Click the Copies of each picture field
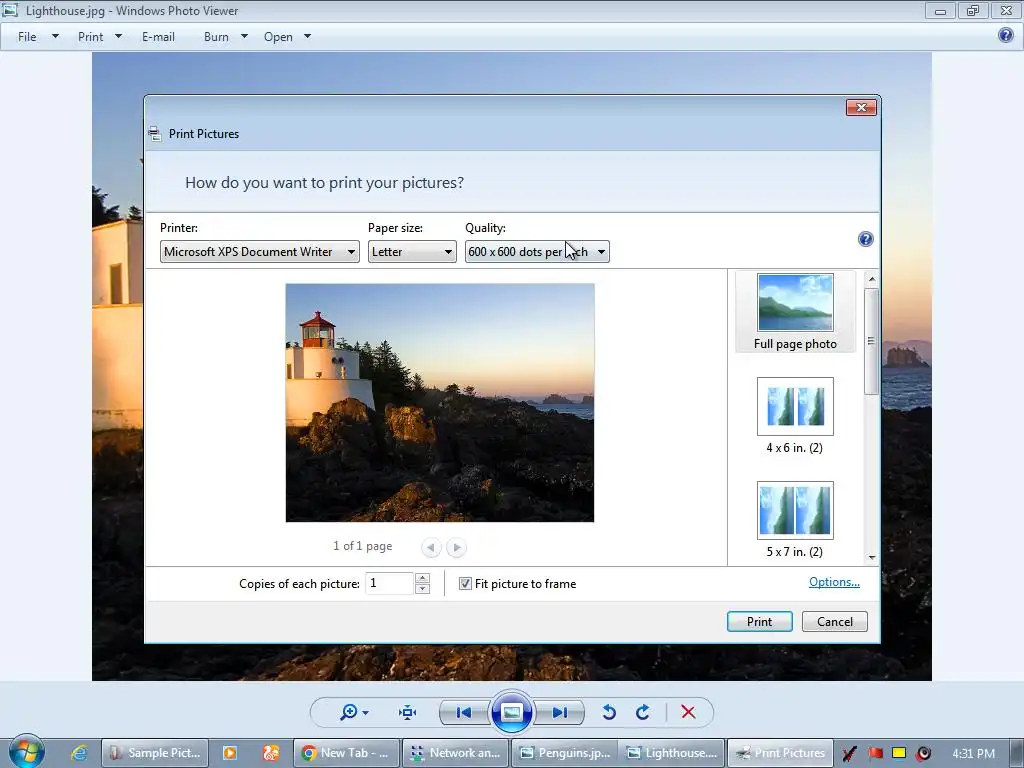This screenshot has height=768, width=1024. point(389,583)
